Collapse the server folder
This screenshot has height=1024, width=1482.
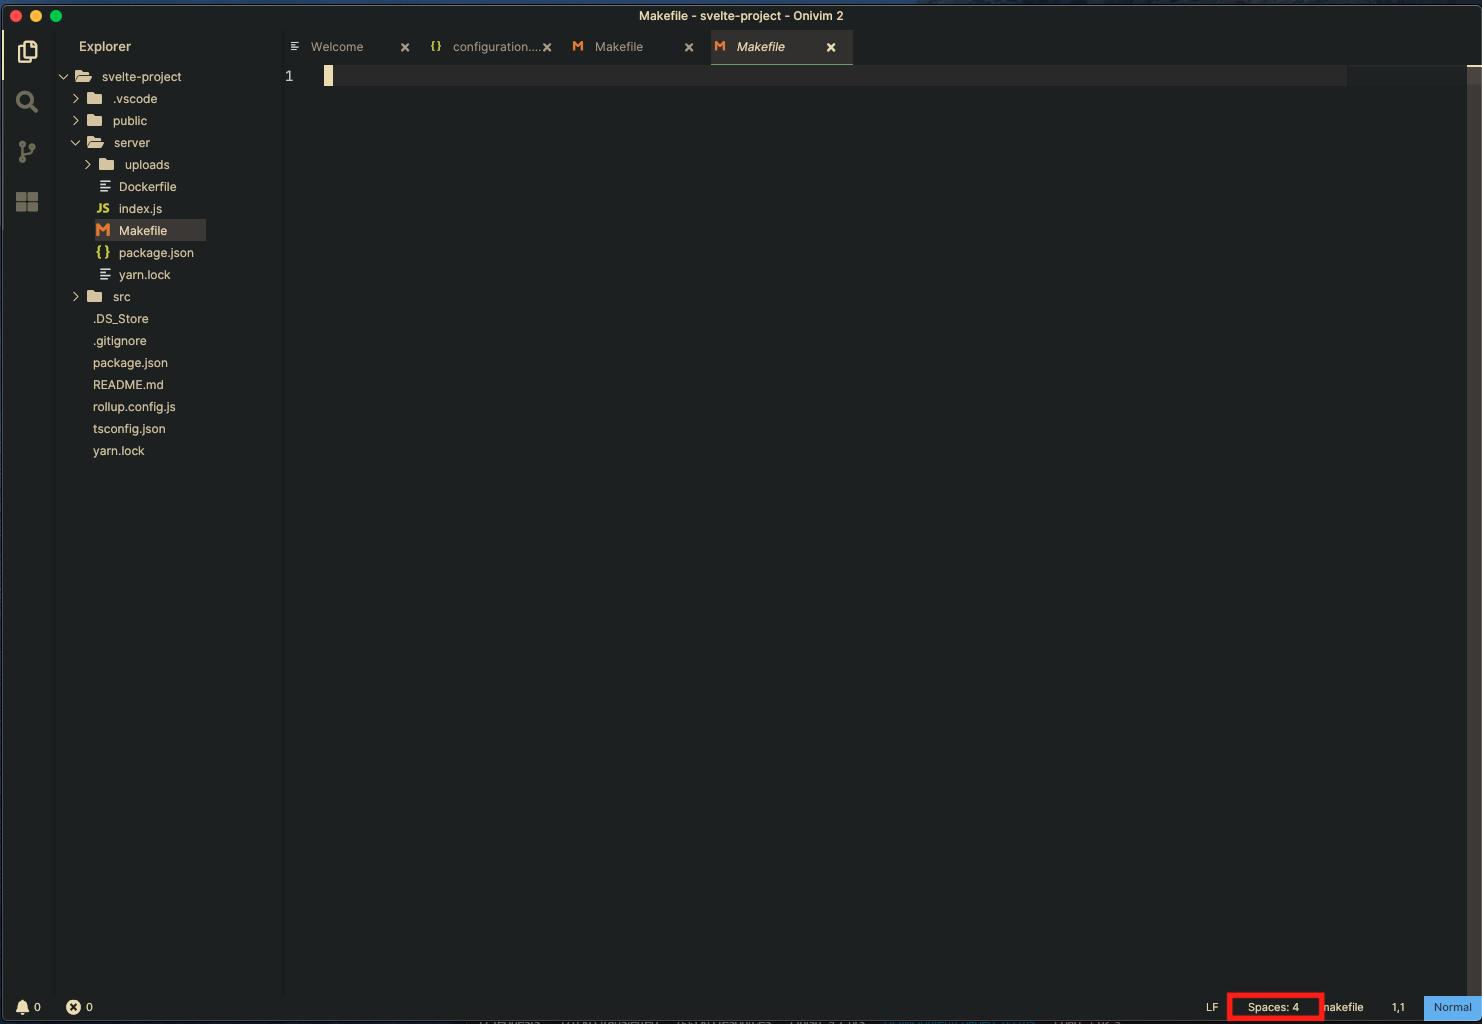pyautogui.click(x=74, y=142)
